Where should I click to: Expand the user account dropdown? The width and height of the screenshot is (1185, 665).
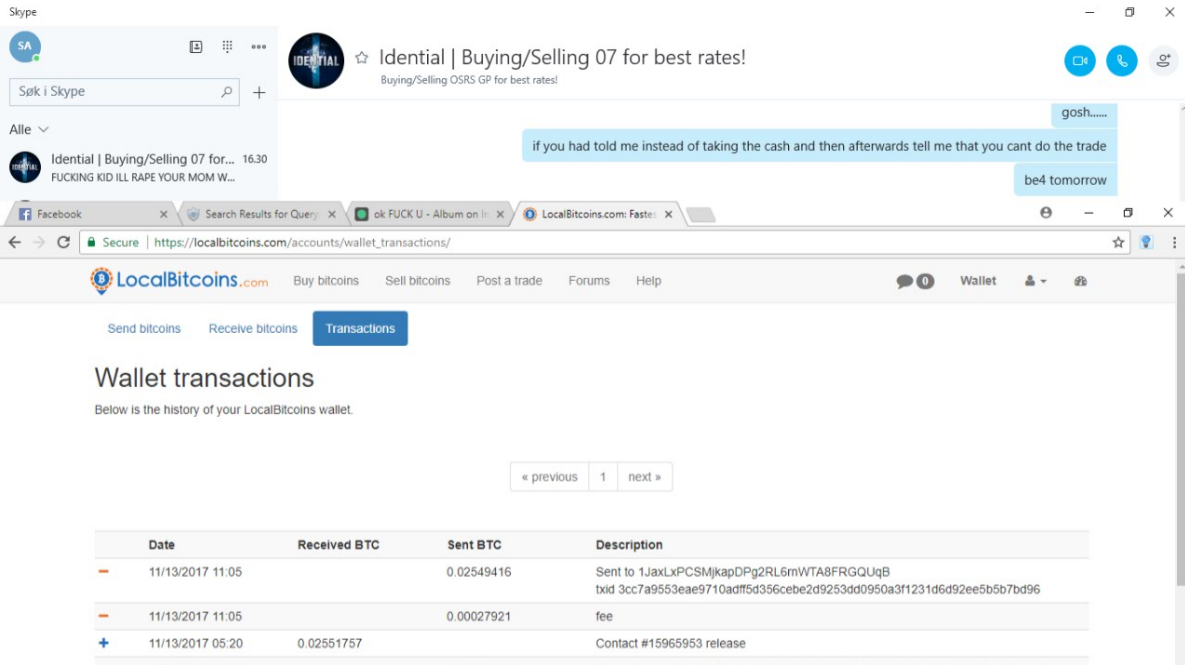coord(1035,281)
